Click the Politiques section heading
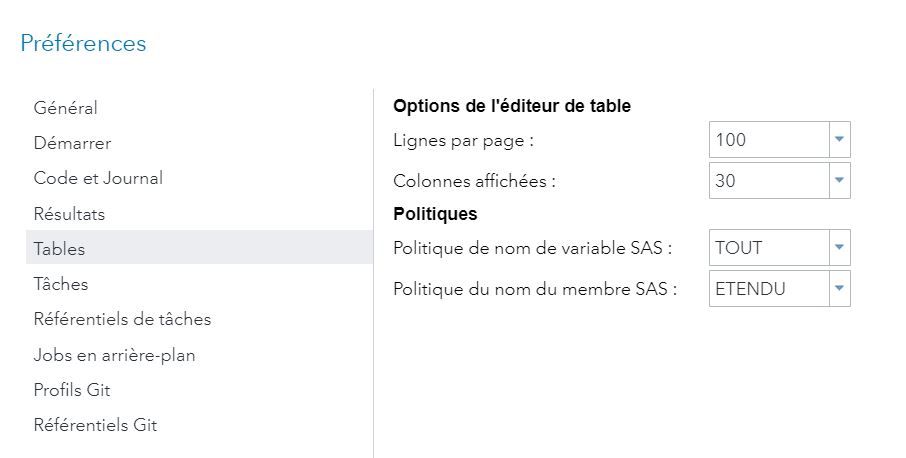 [435, 214]
